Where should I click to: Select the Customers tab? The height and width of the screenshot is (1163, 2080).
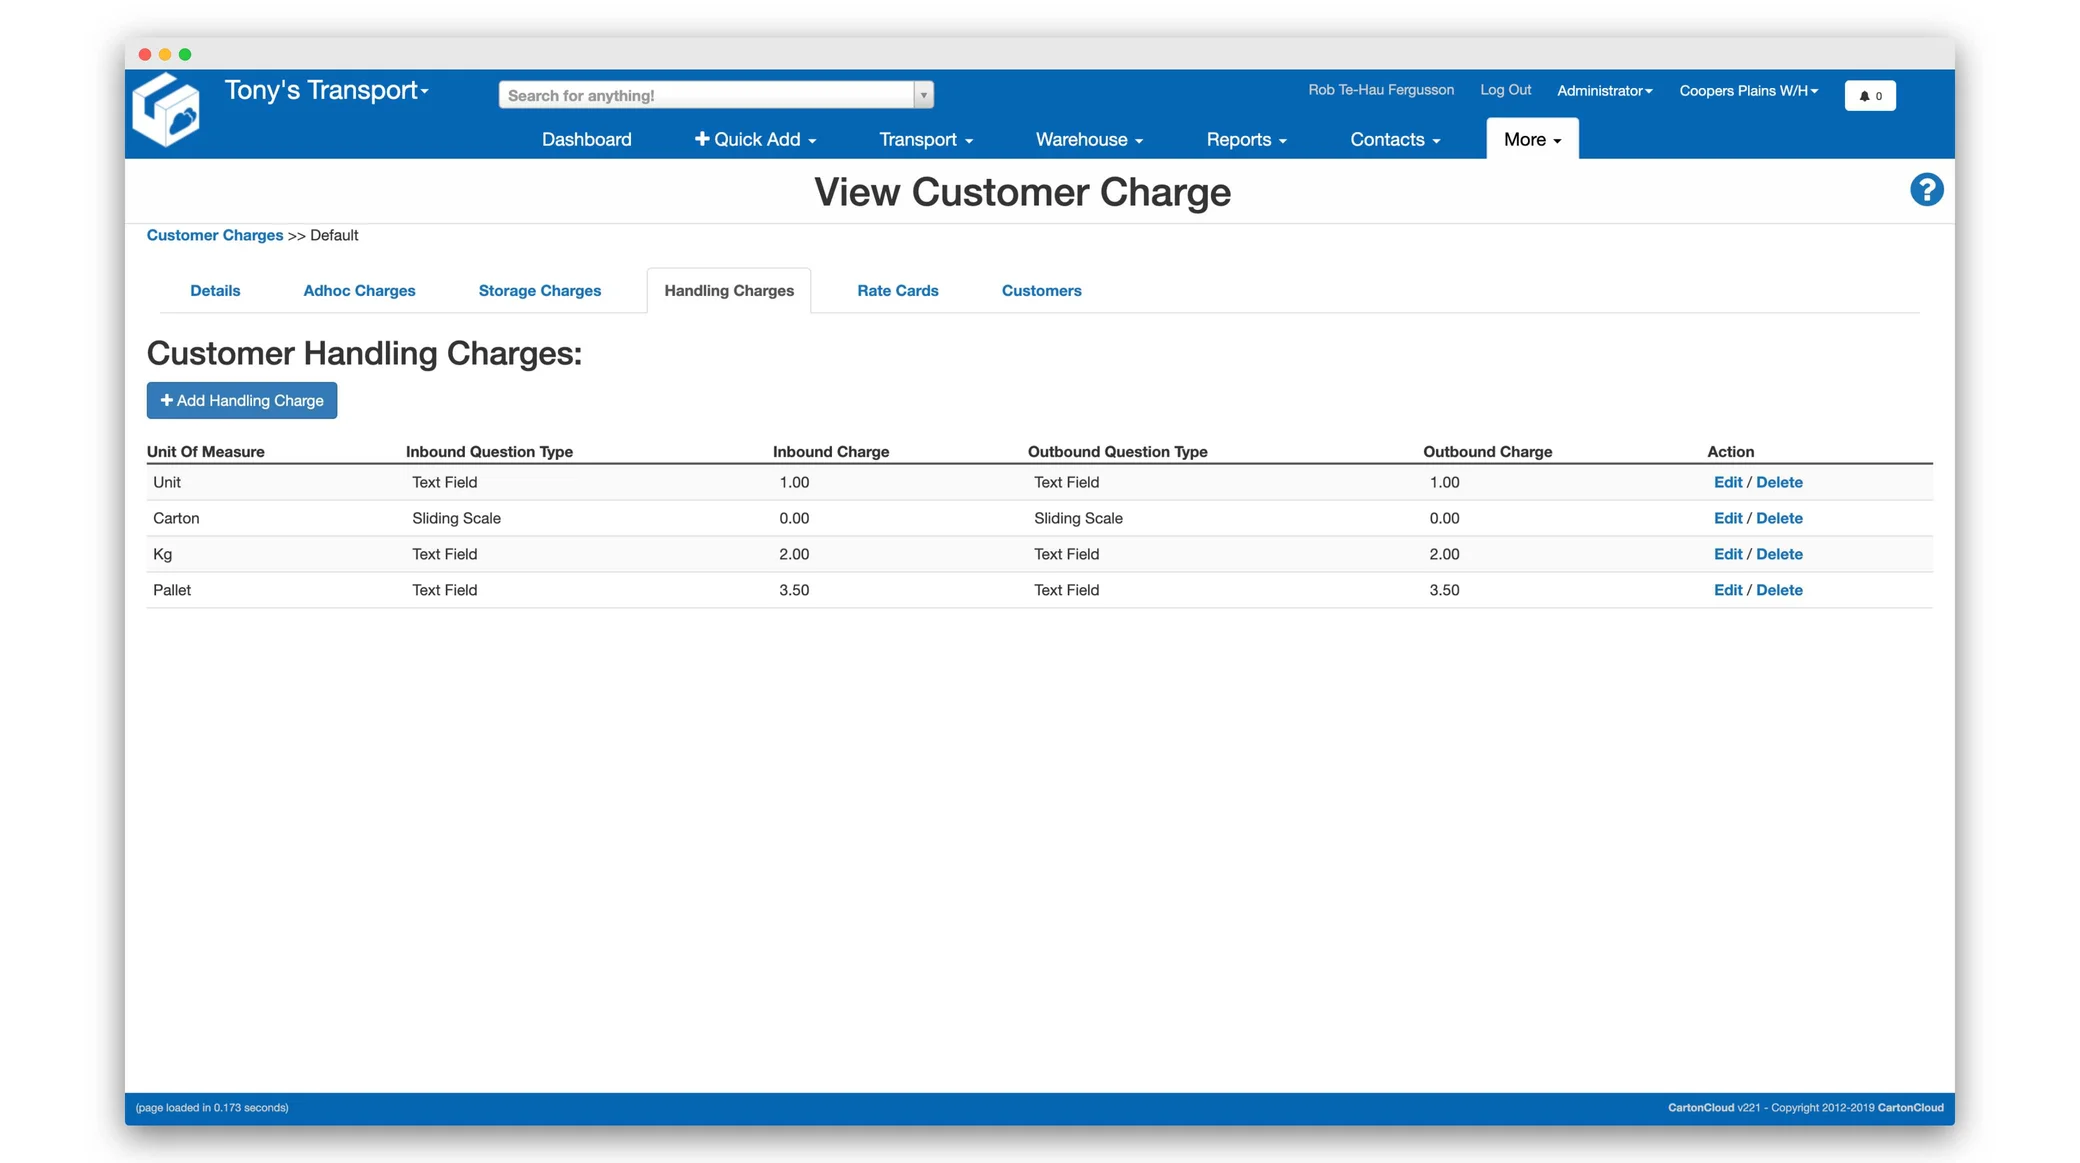tap(1041, 290)
